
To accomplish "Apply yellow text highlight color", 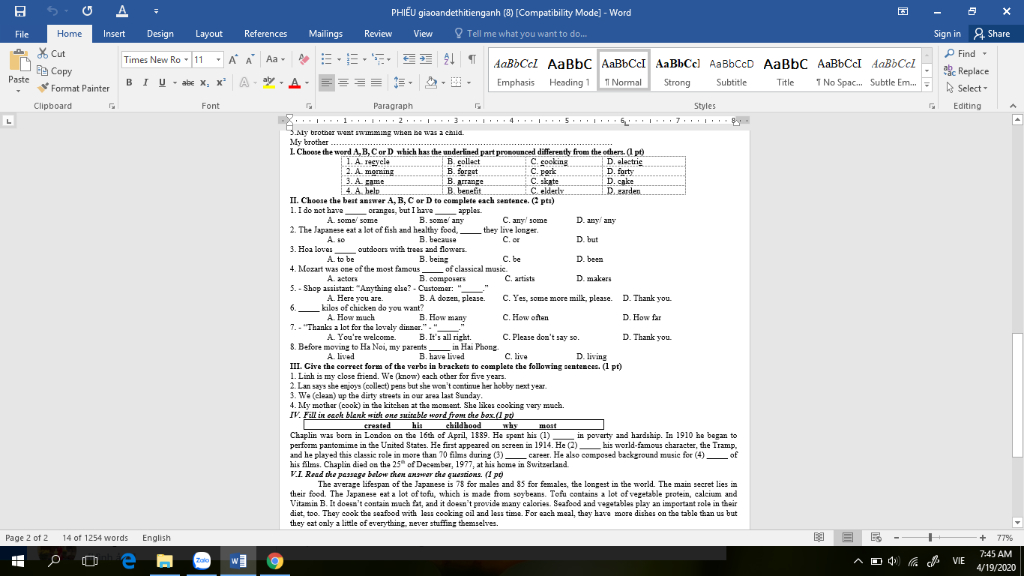I will coord(268,83).
